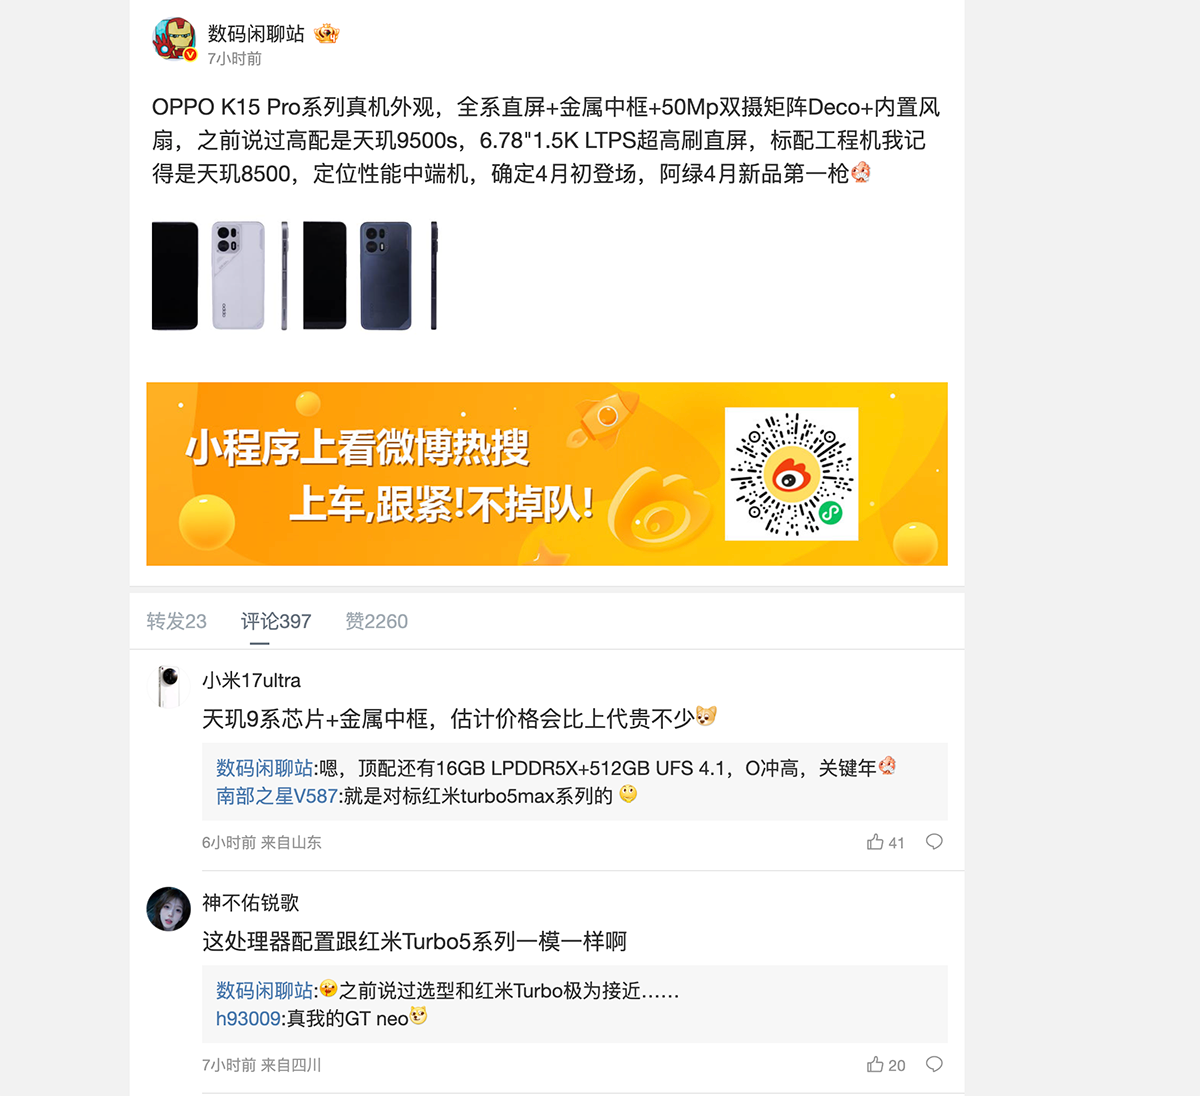Open the 数码闲聊站 username at post top
The width and height of the screenshot is (1200, 1096).
pyautogui.click(x=256, y=33)
